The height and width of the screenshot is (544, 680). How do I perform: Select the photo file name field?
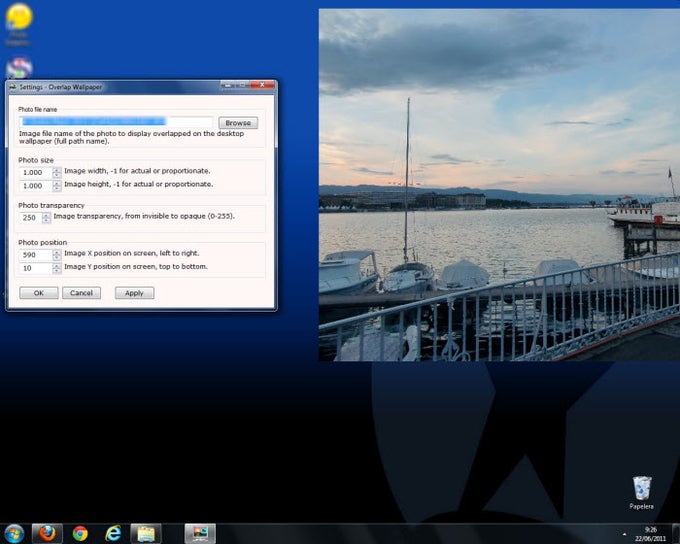click(x=116, y=122)
